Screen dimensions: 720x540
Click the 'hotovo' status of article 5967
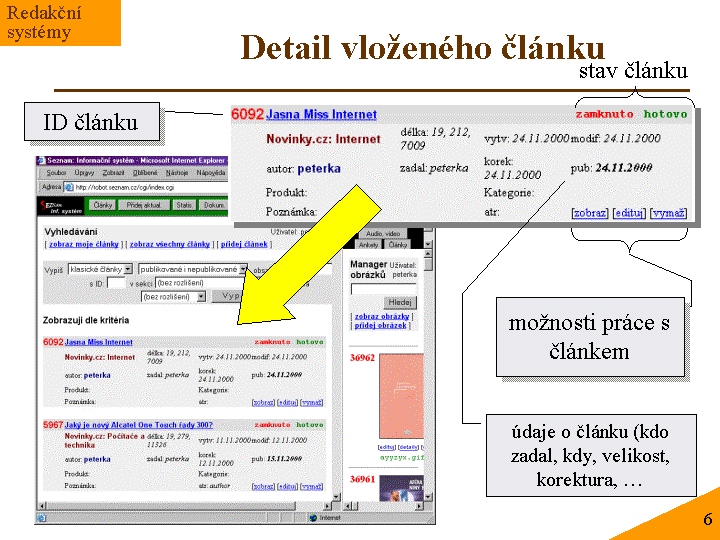click(x=310, y=425)
